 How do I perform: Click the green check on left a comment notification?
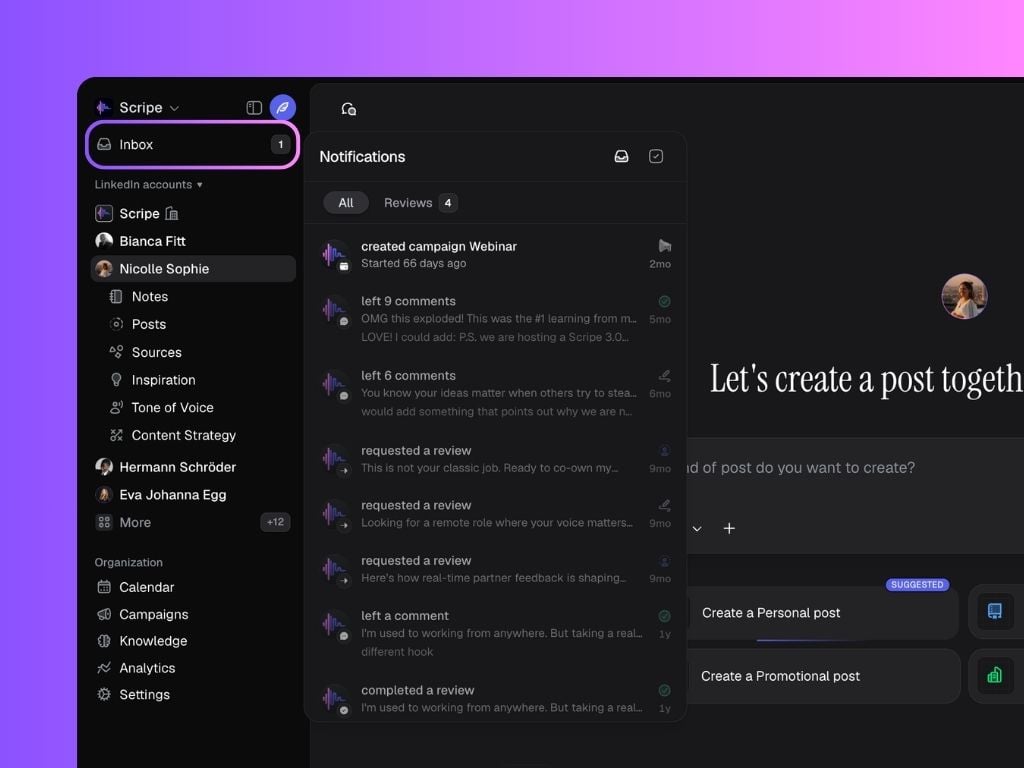point(665,616)
